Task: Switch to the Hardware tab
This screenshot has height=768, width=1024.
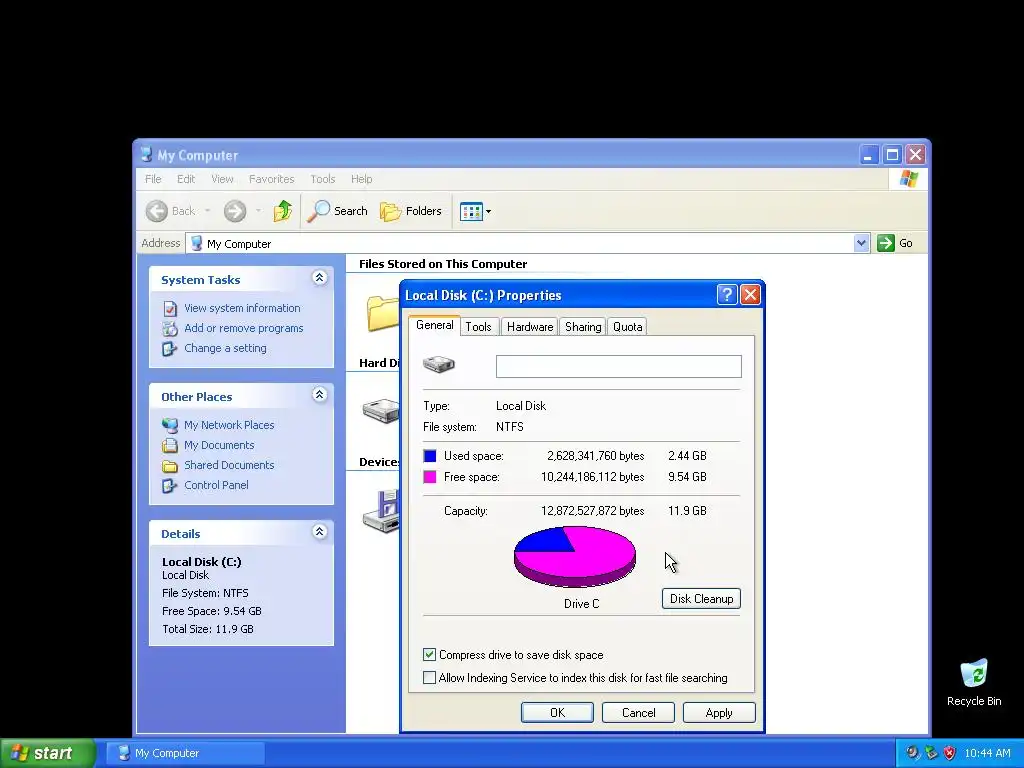Action: pyautogui.click(x=530, y=327)
